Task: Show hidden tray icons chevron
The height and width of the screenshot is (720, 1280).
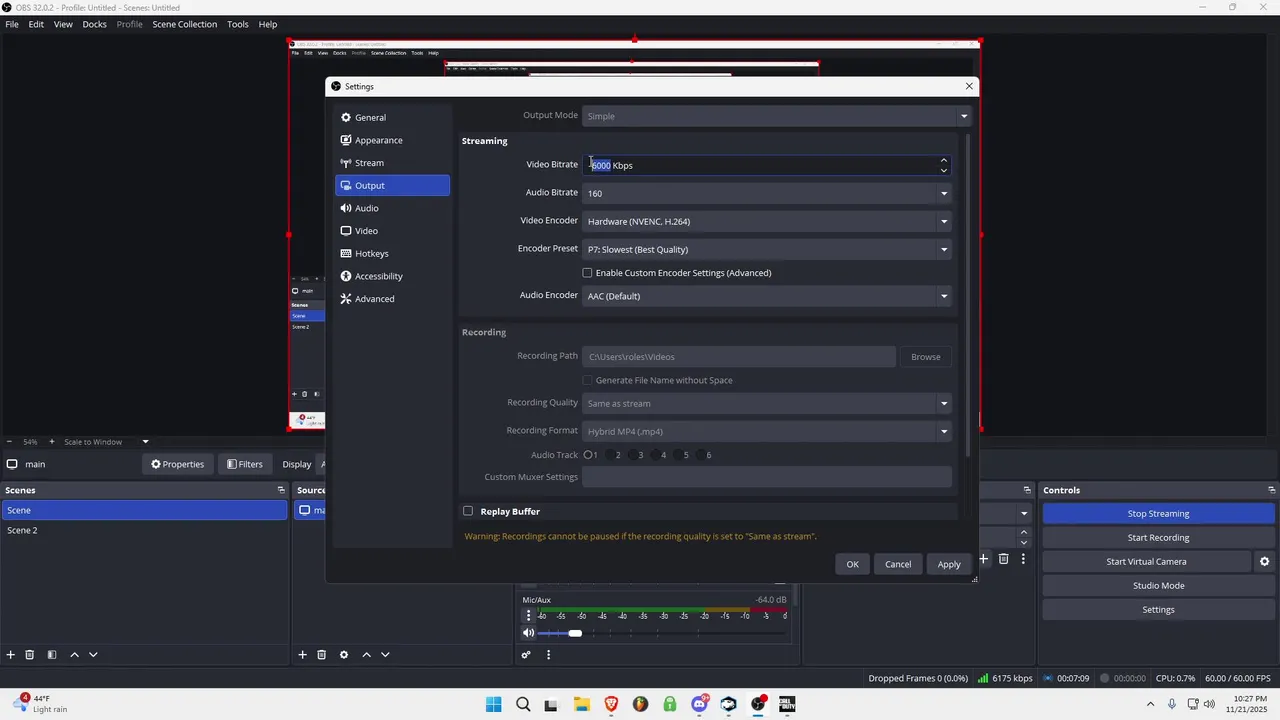Action: pyautogui.click(x=1150, y=704)
